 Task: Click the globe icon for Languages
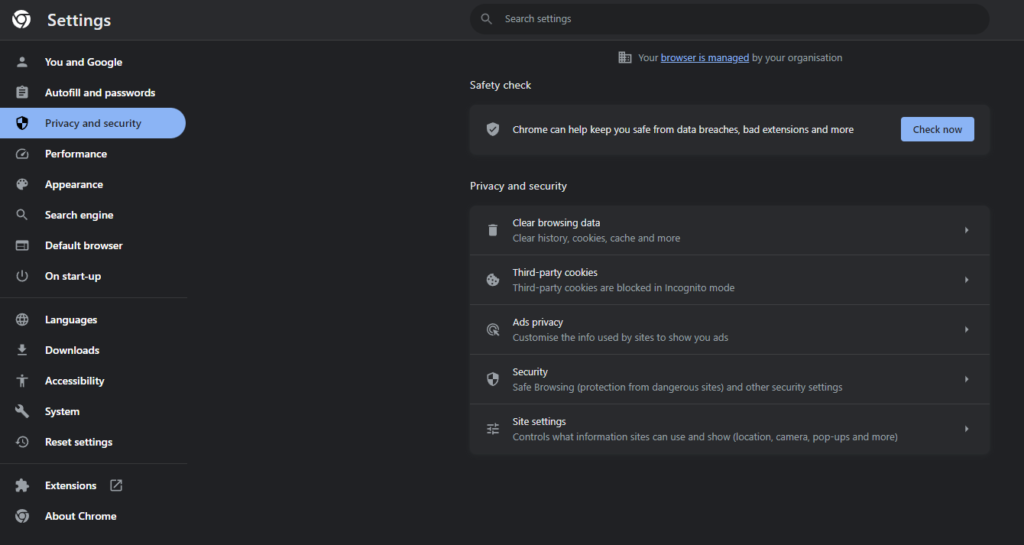click(22, 320)
